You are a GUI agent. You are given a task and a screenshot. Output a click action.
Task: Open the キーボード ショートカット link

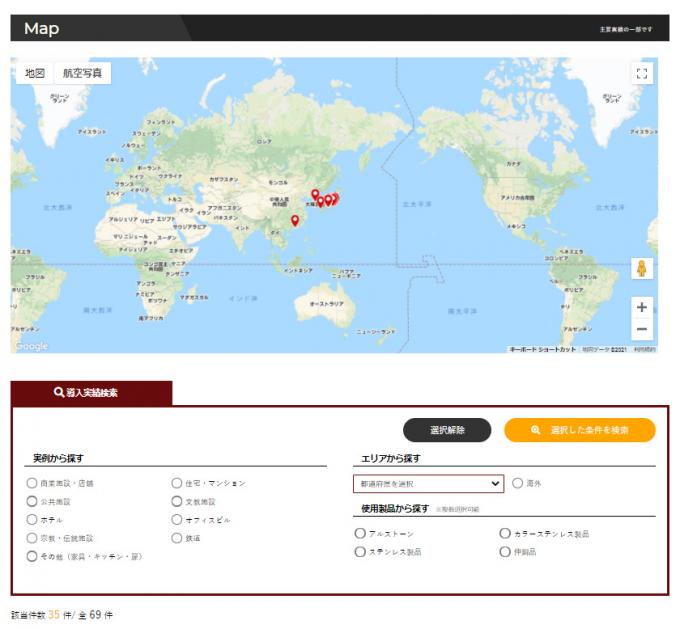point(543,349)
